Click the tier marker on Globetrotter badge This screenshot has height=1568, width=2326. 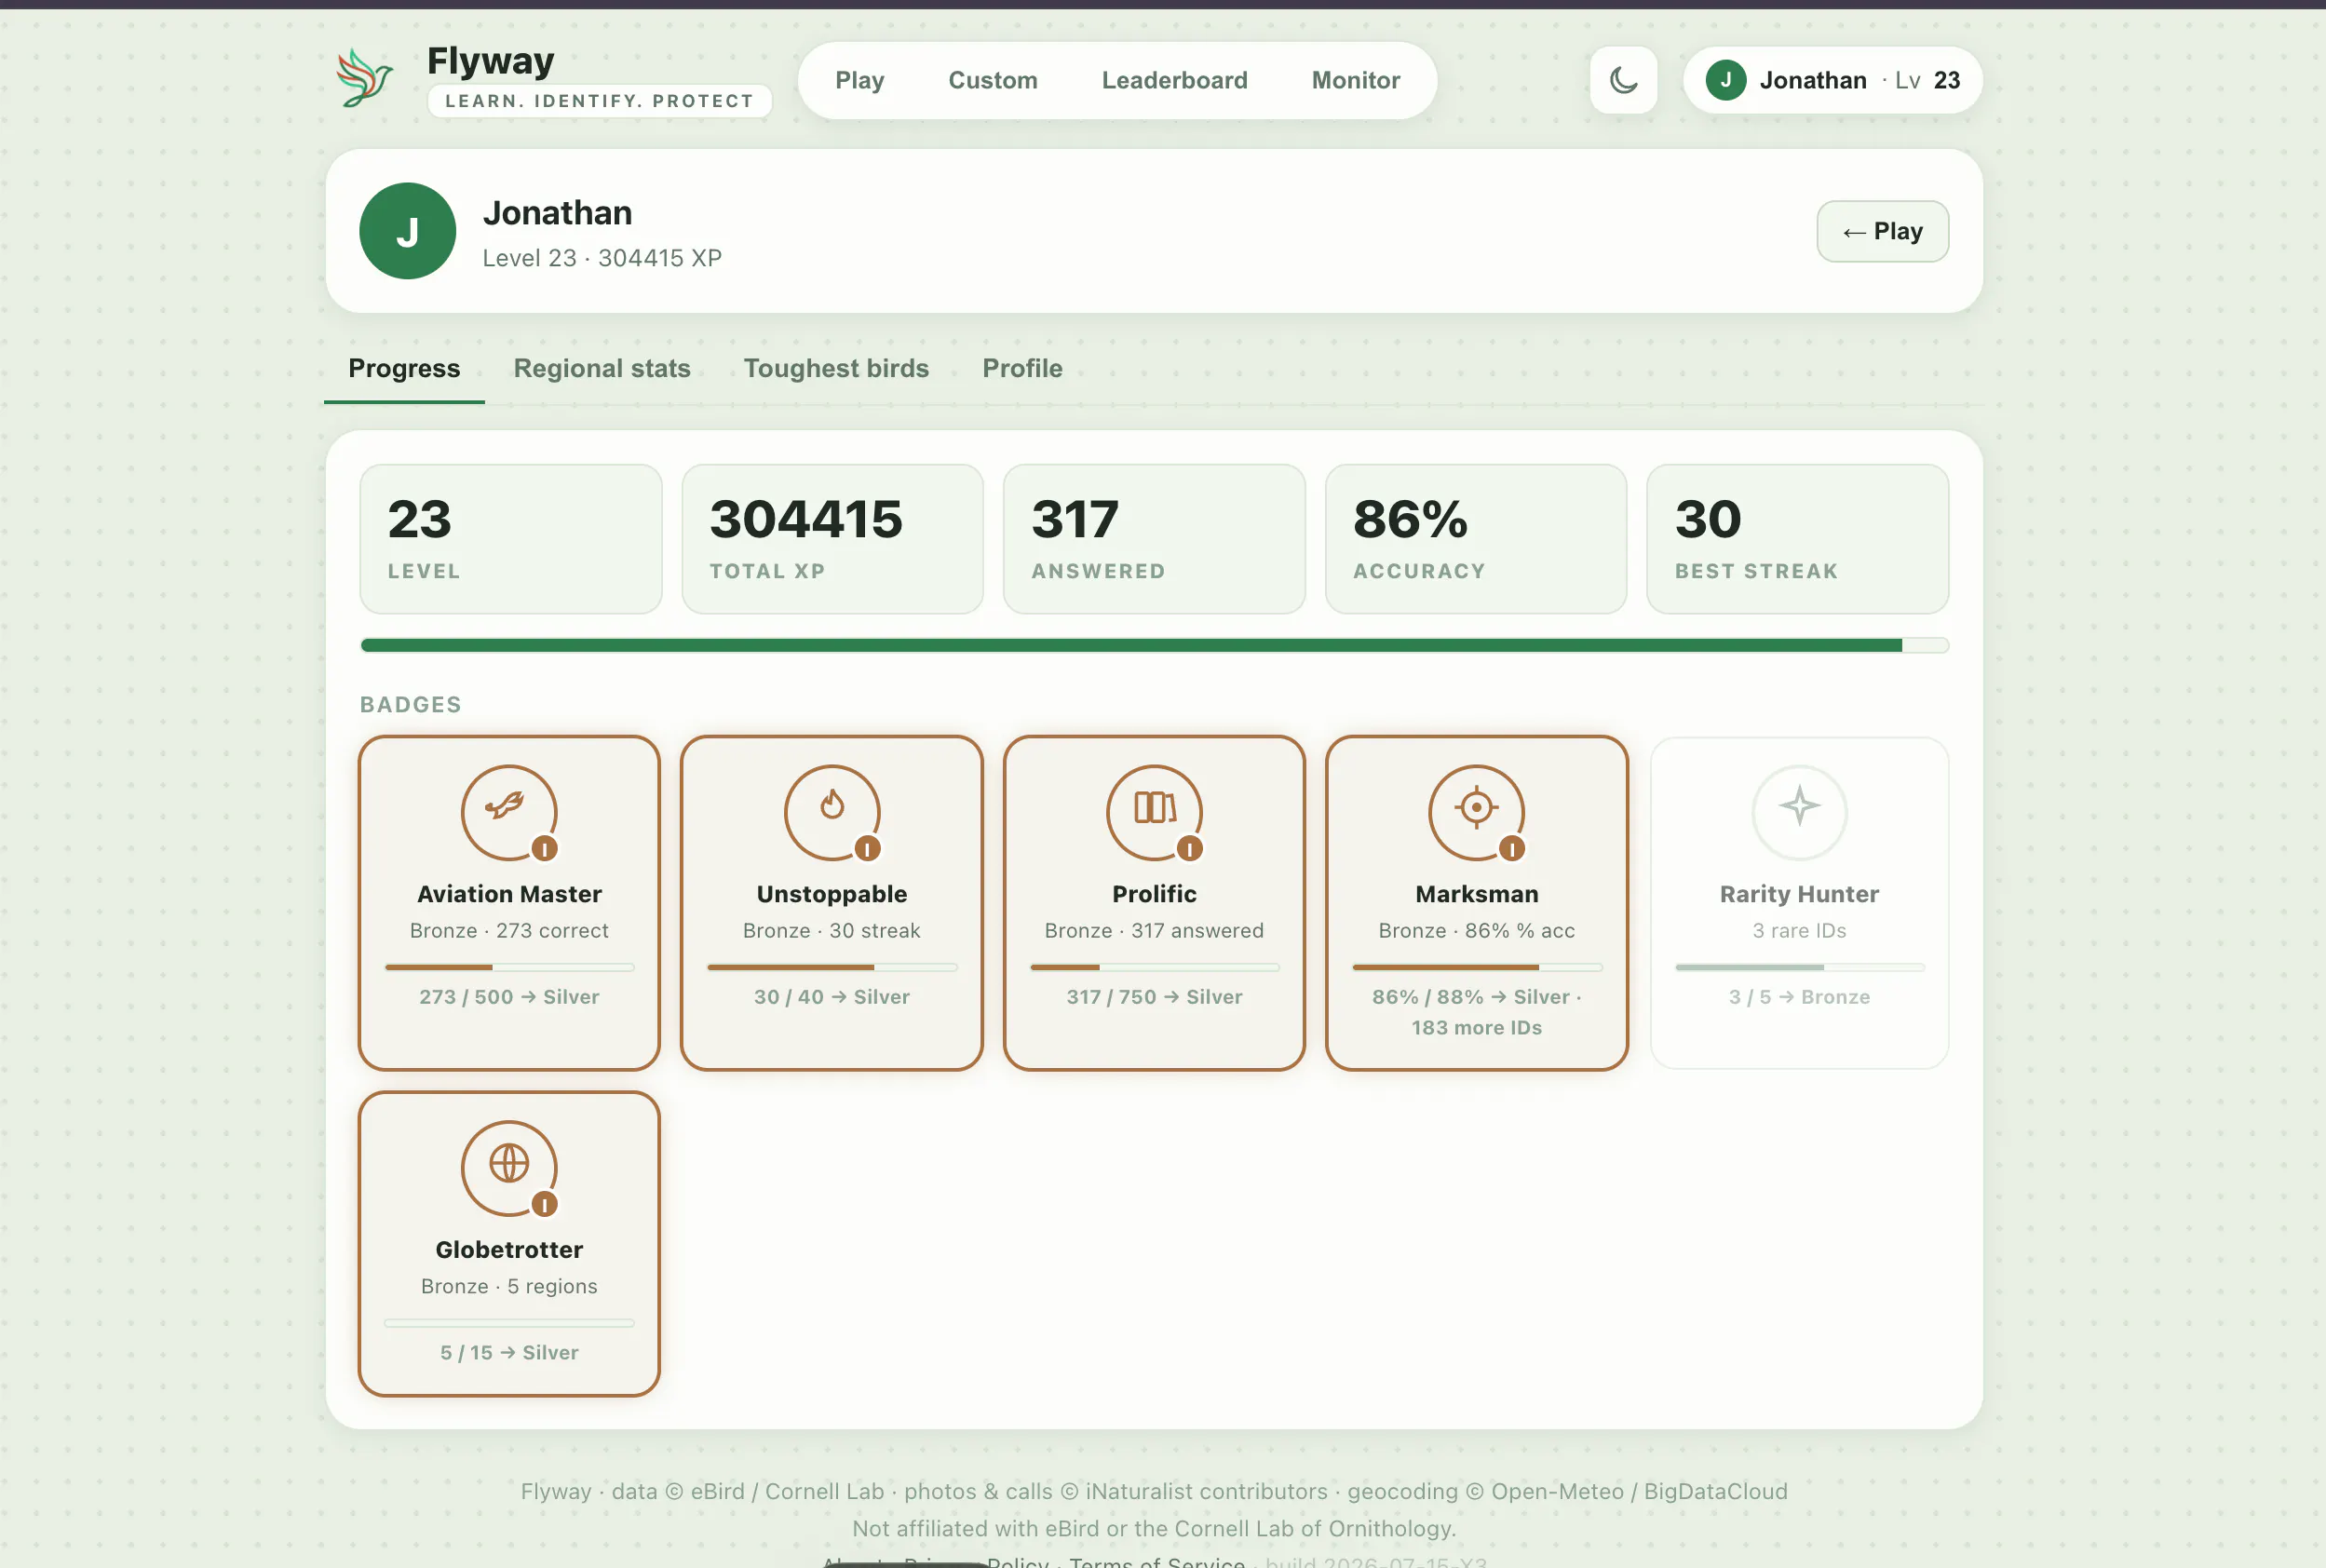(x=544, y=1205)
